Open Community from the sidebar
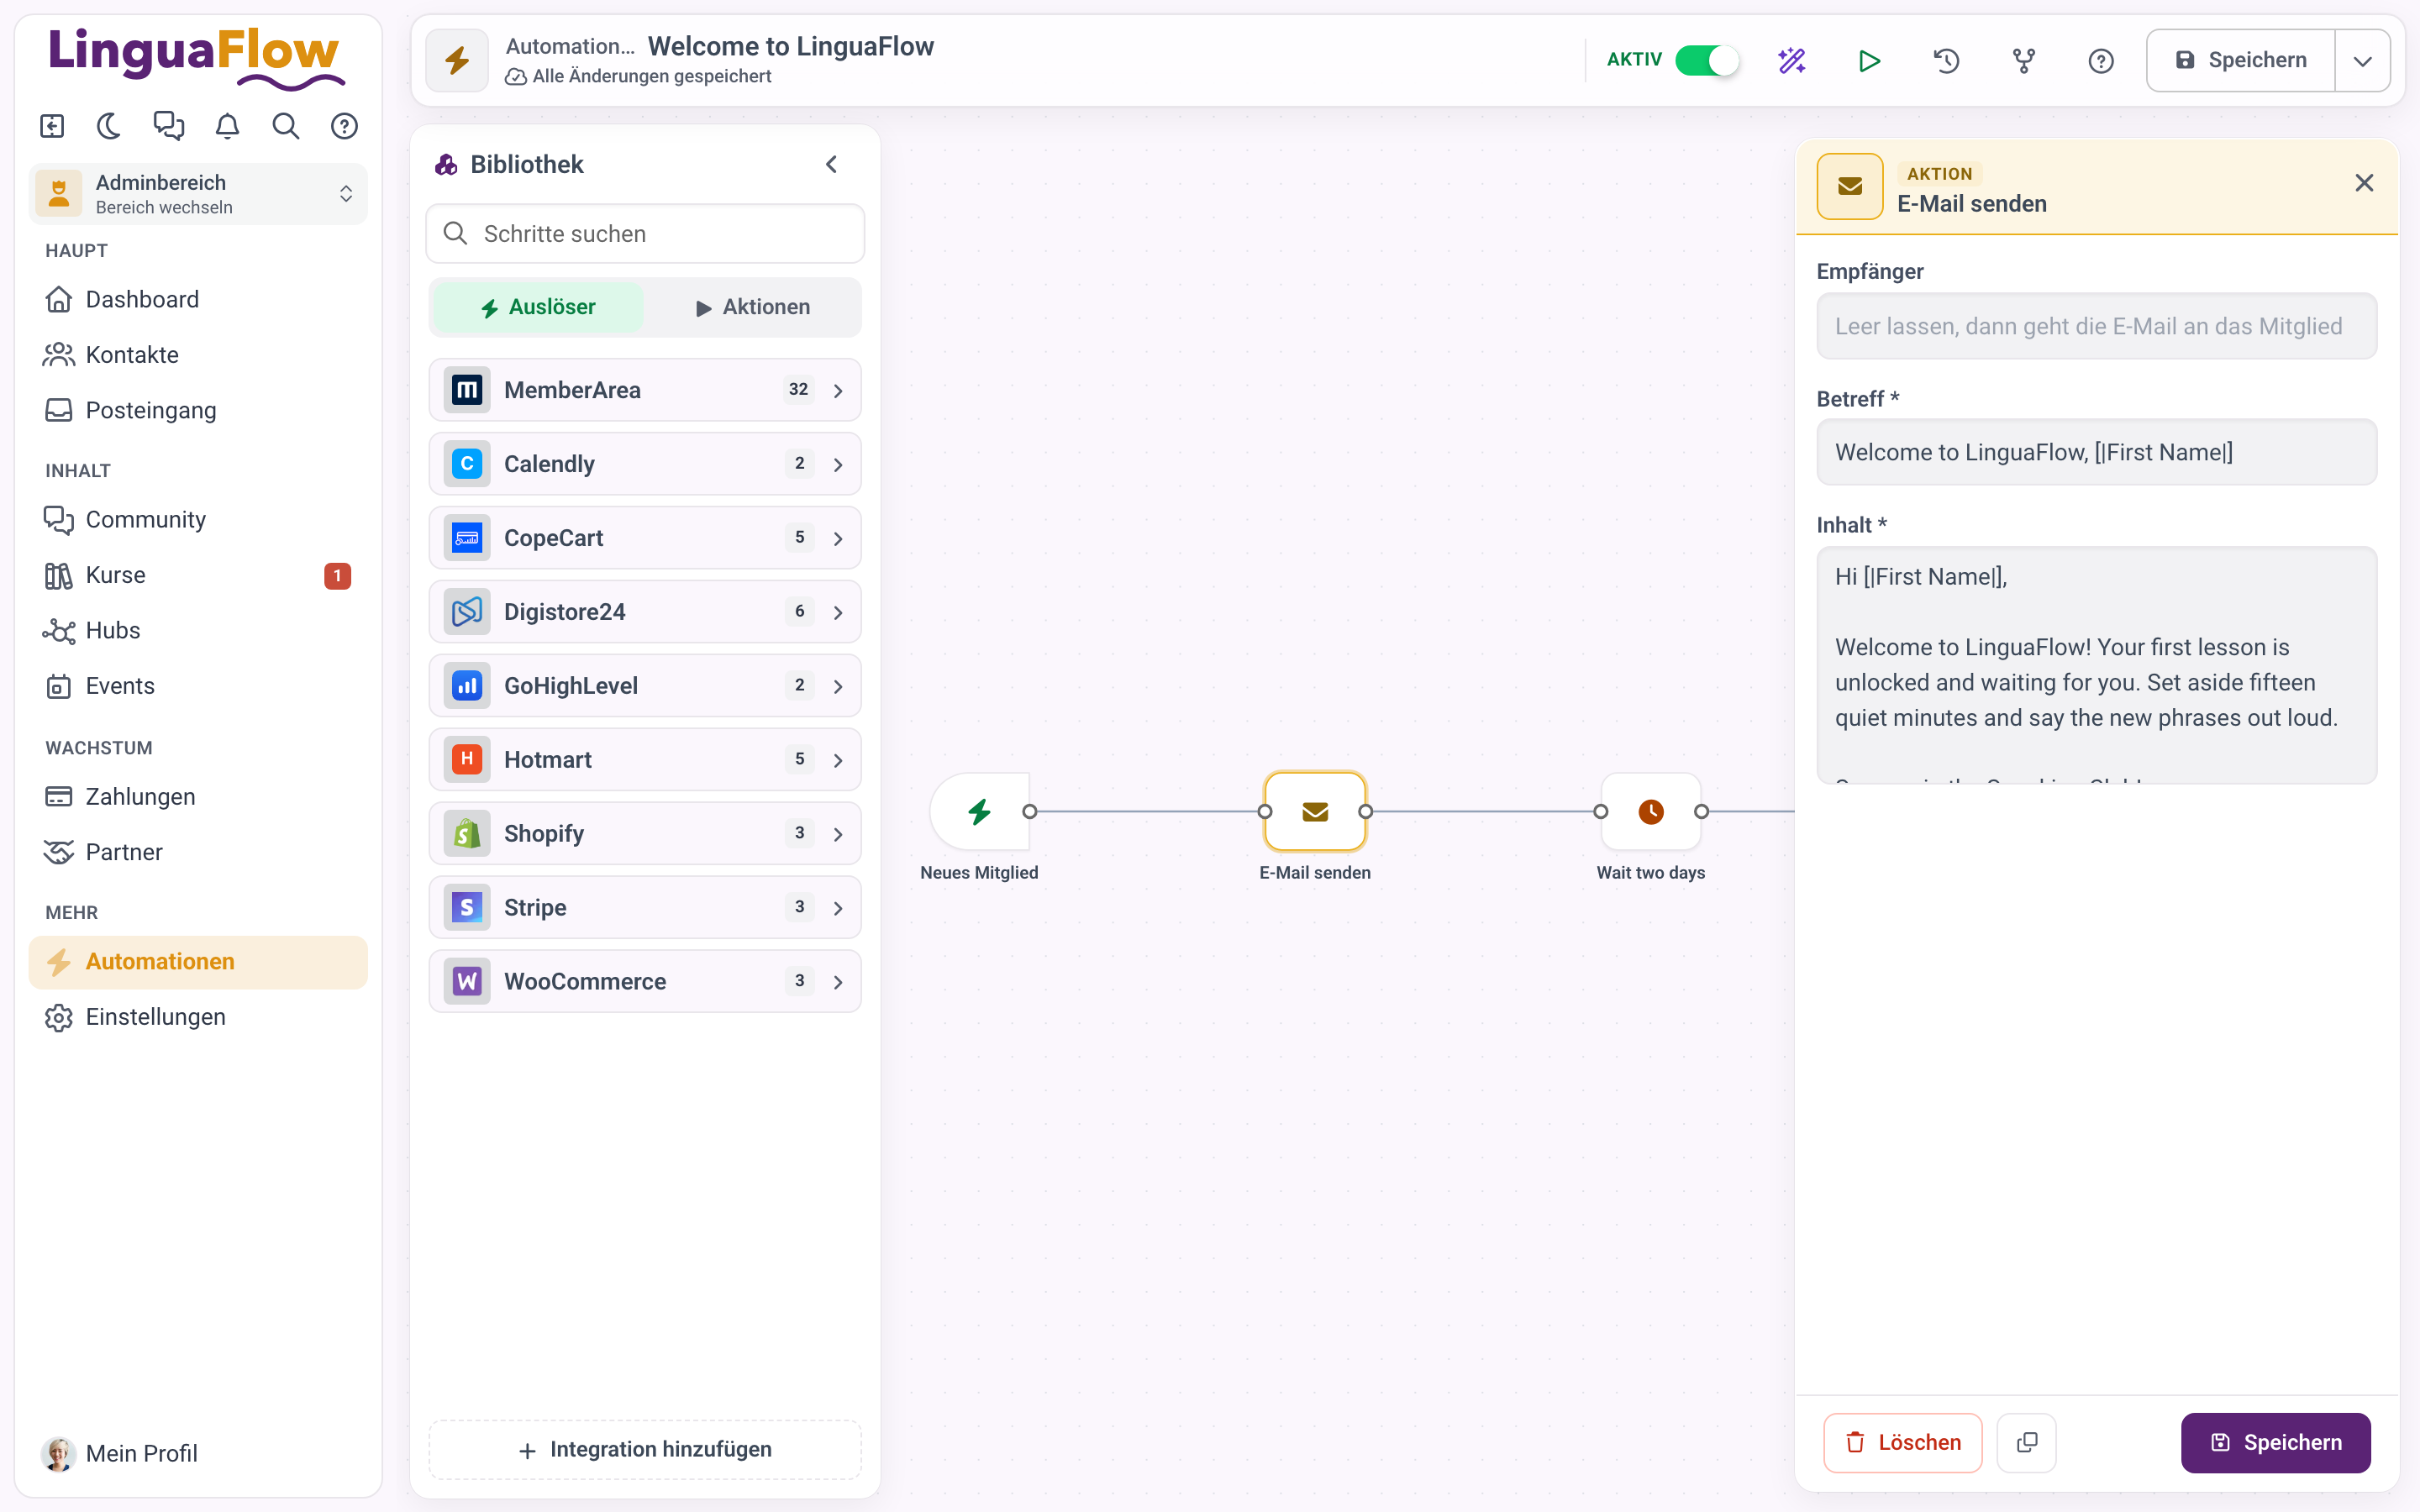 198,520
